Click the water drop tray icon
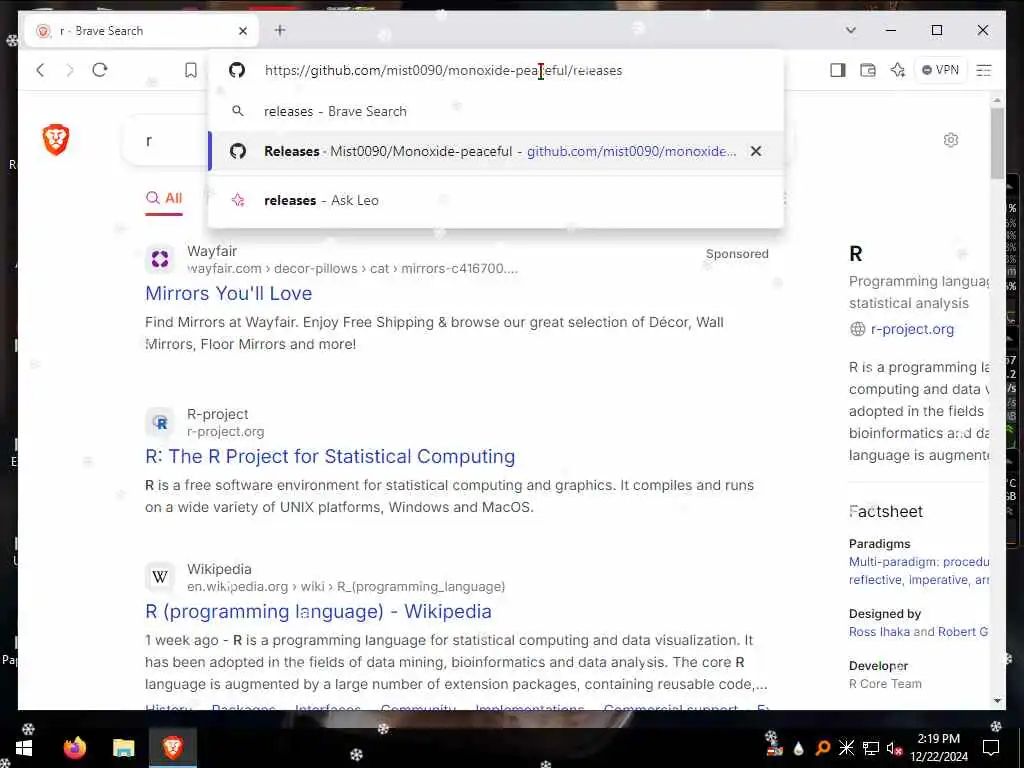1024x768 pixels. [x=799, y=748]
